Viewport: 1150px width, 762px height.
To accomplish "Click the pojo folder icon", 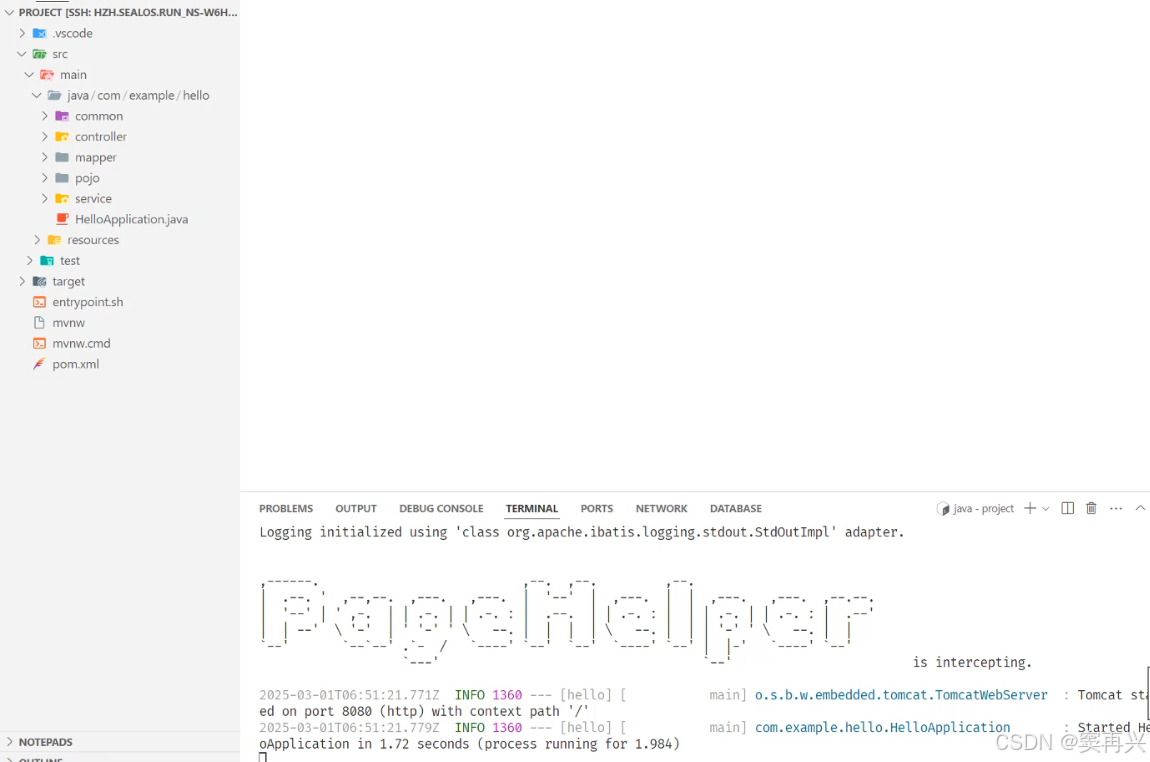I will tap(62, 177).
